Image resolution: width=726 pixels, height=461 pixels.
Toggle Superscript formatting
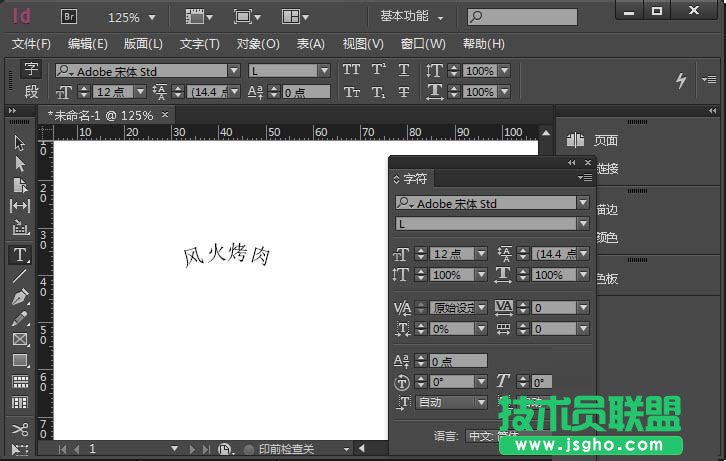pos(378,70)
